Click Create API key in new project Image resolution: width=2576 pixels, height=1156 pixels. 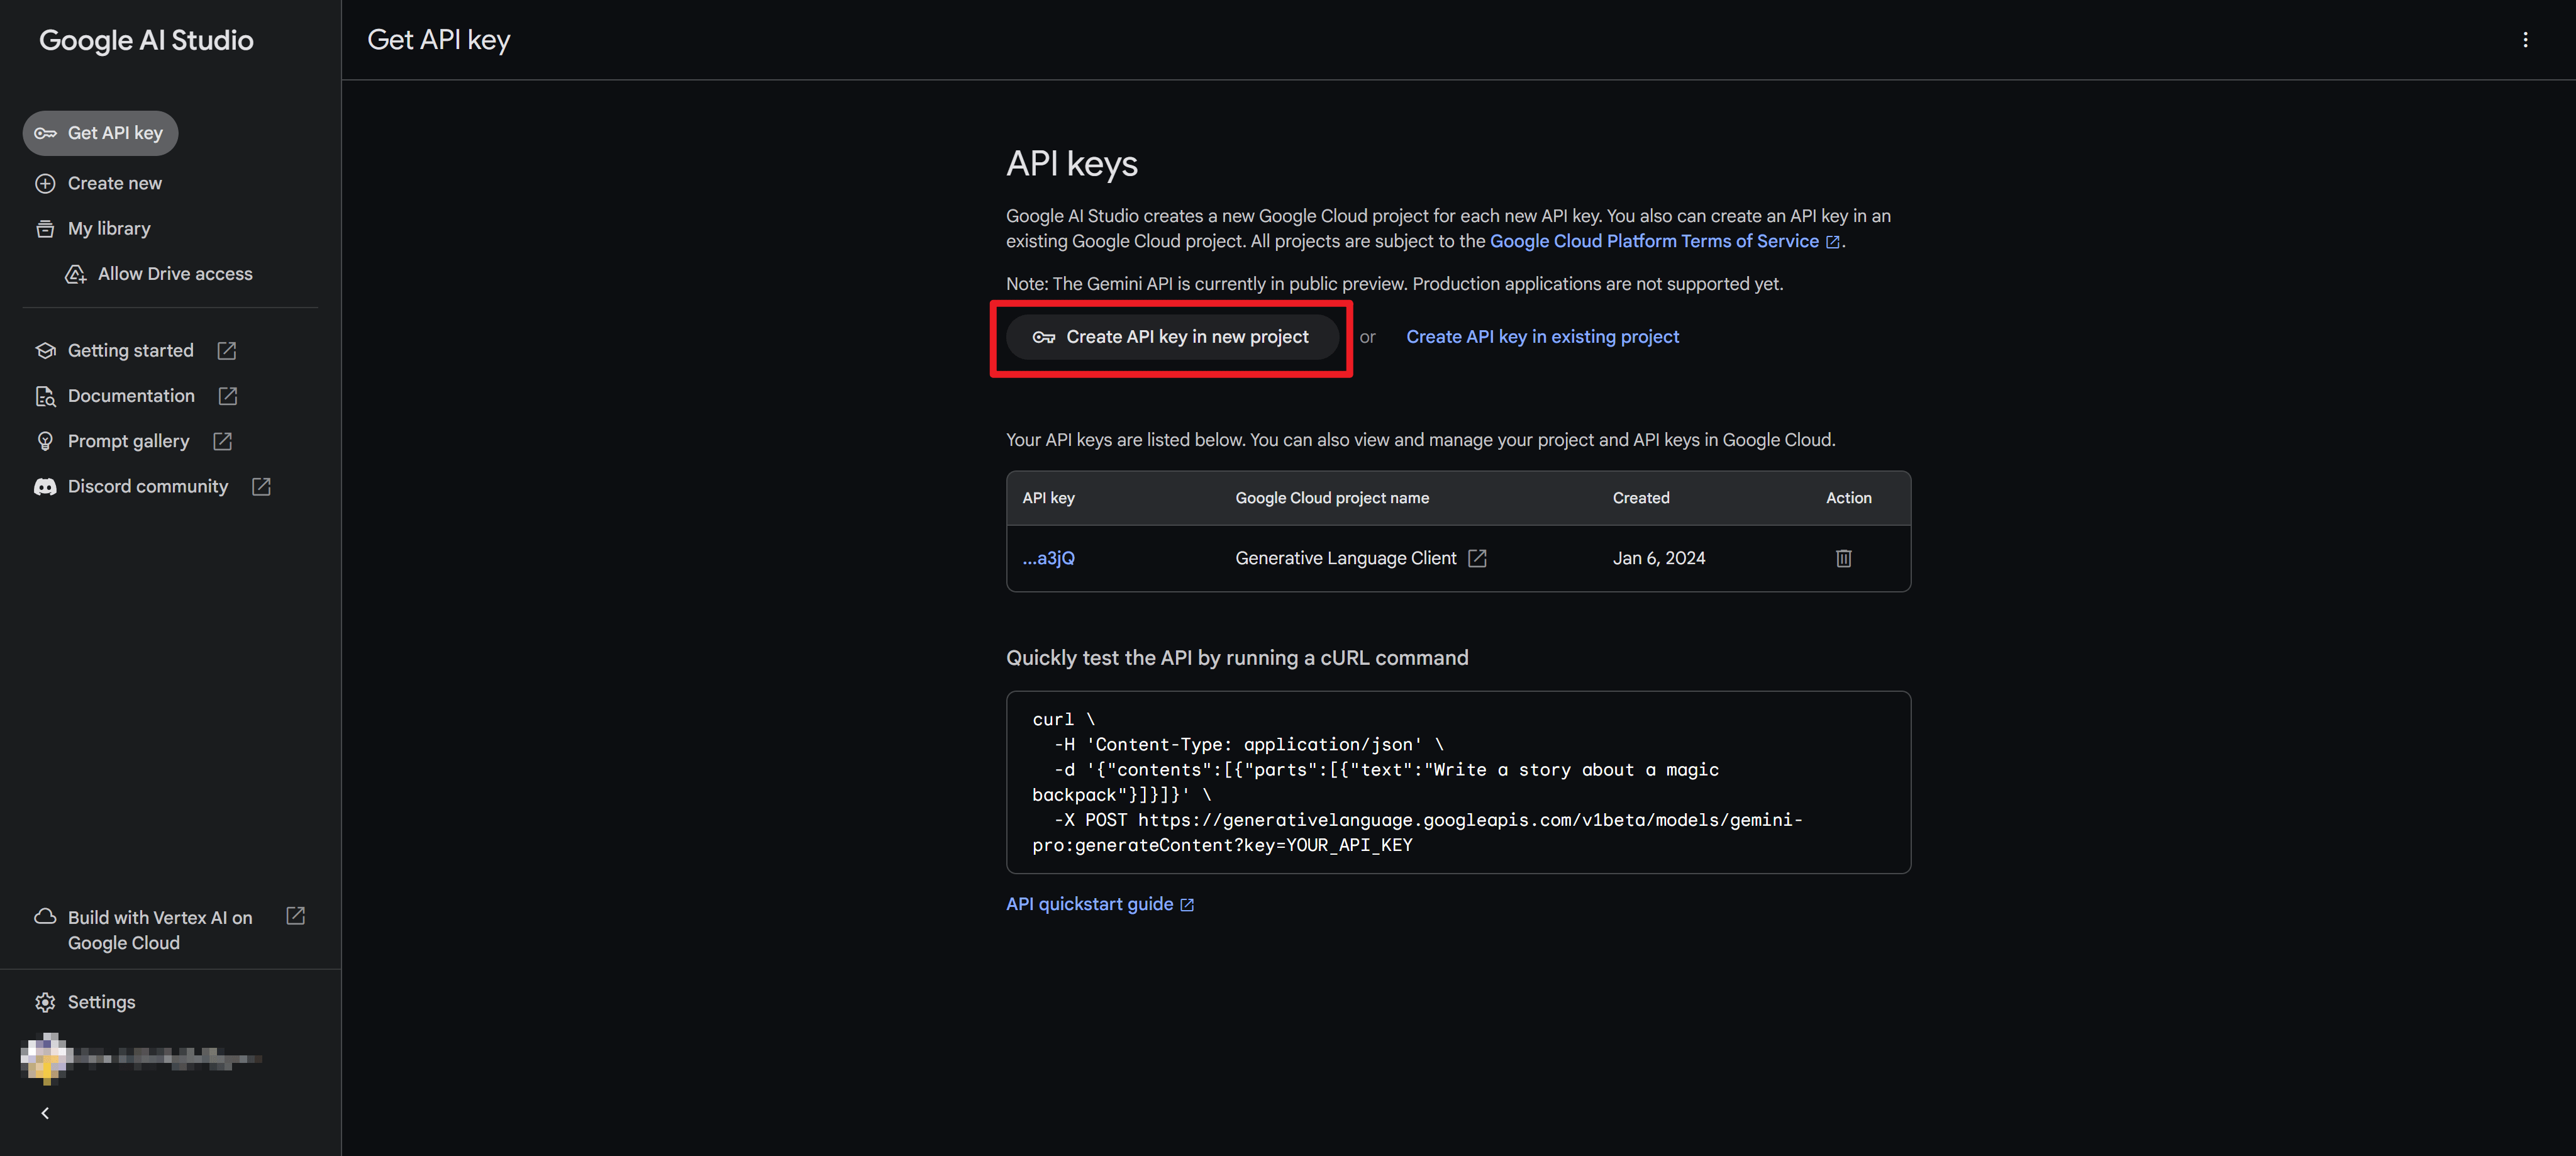(1171, 337)
